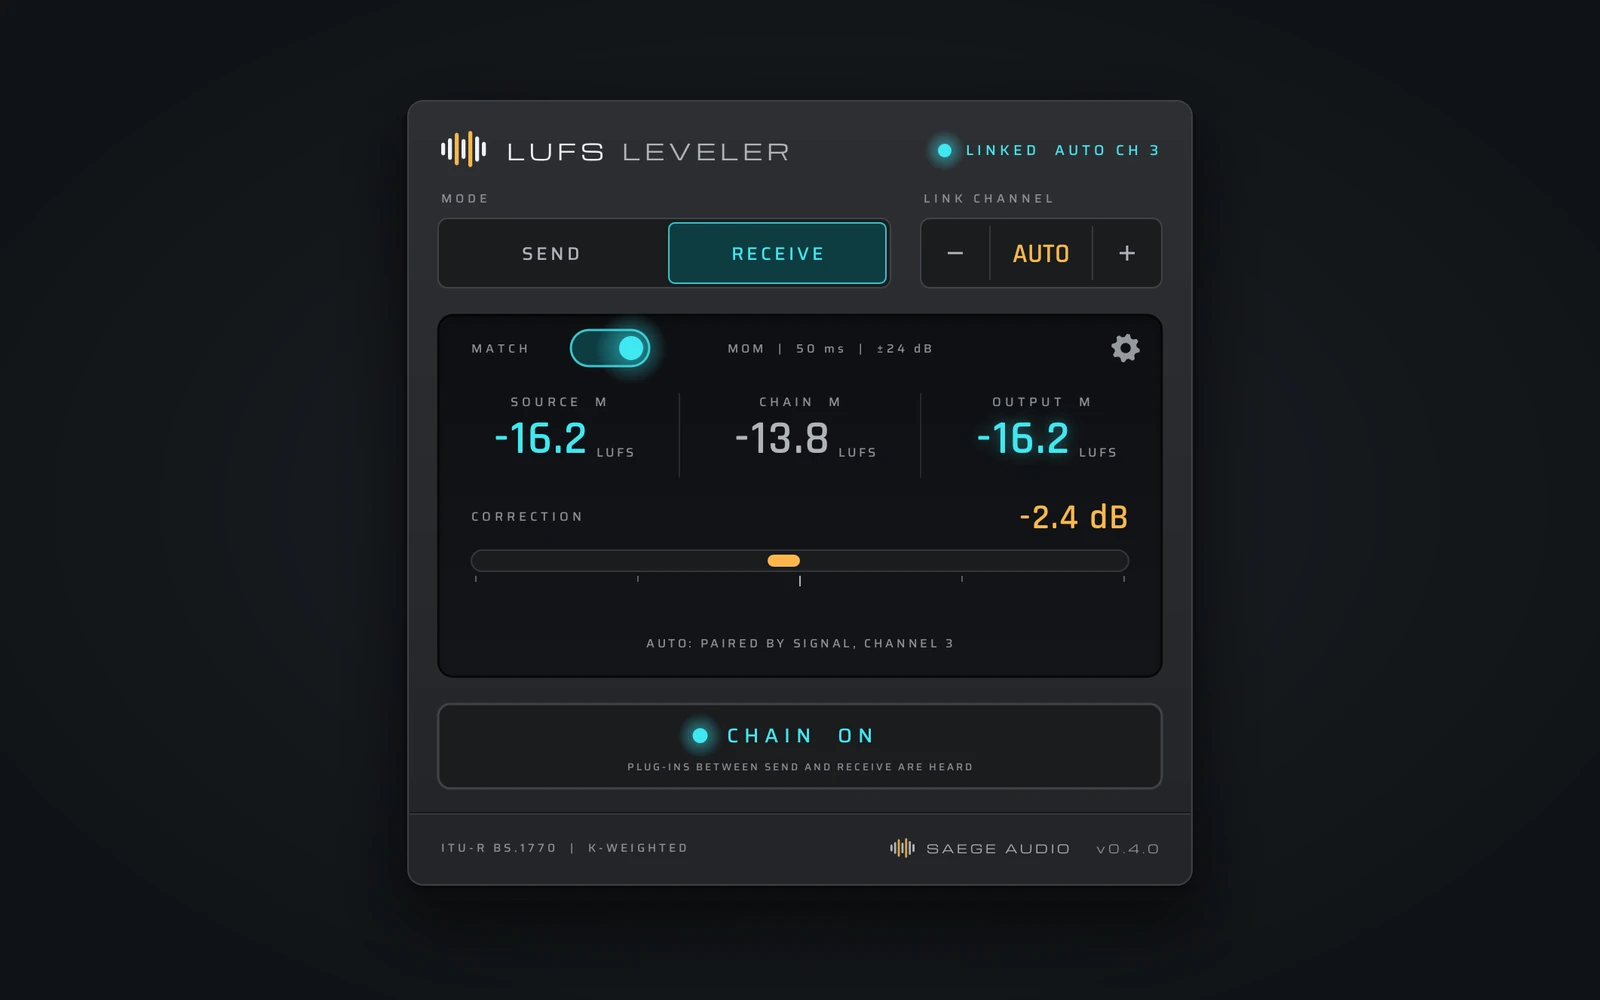Click 'Plug-ins between send and receive are heard' text
This screenshot has height=1000, width=1600.
(800, 767)
